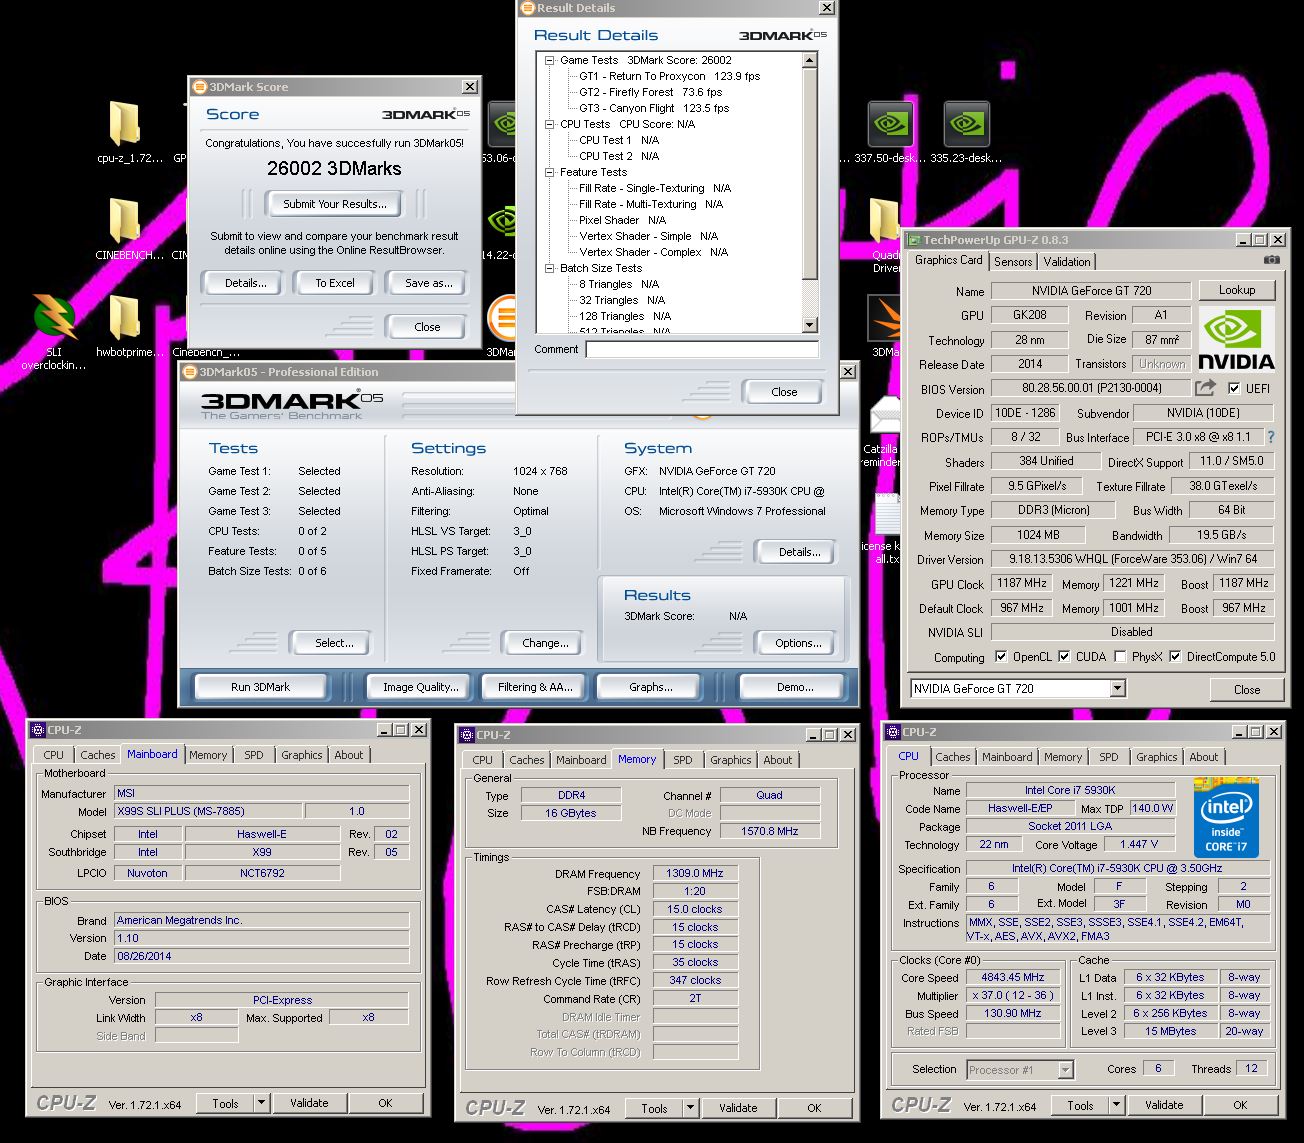Screen dimensions: 1304x1143
Task: Click Pixel Shader feature test row
Action: click(622, 220)
